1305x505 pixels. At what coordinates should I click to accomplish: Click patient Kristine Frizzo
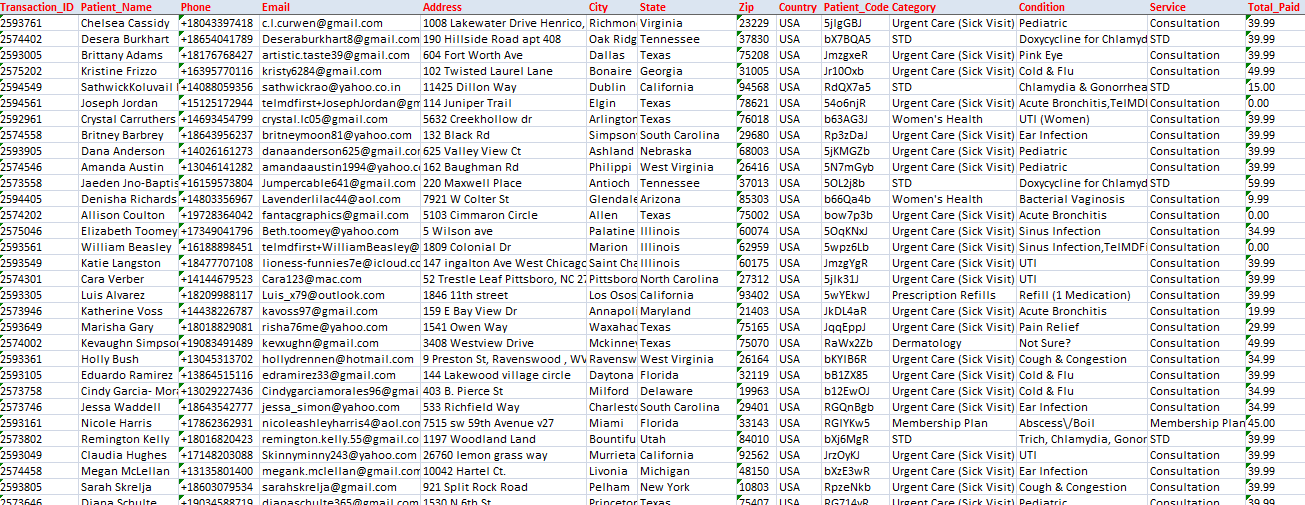[x=128, y=71]
